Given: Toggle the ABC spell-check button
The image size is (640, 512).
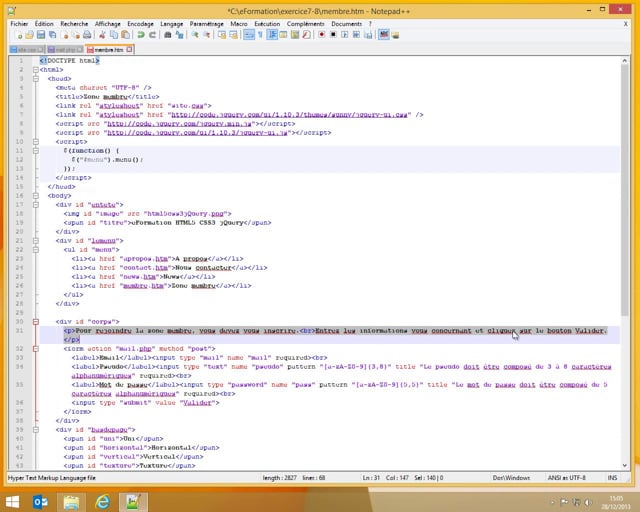Looking at the screenshot, I should point(383,35).
